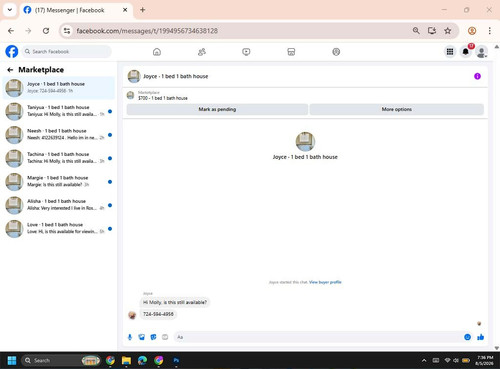Open the browser tab search dropdown
500x369 pixels.
(x=10, y=10)
